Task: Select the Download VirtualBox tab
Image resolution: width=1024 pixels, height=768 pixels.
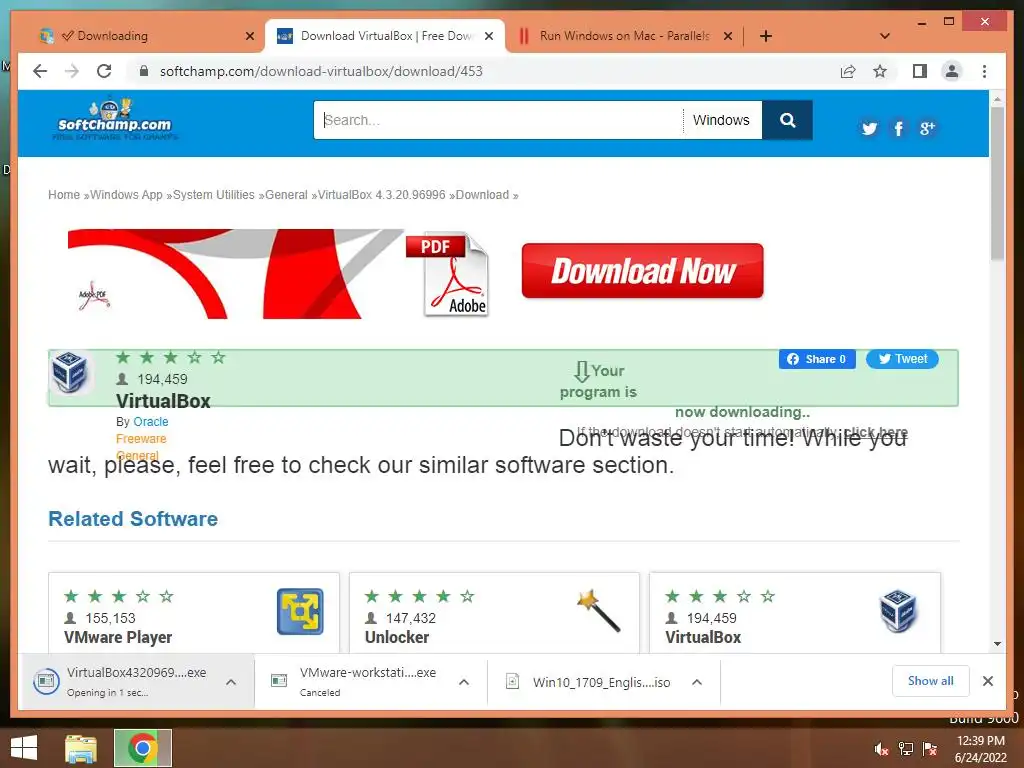Action: coord(385,36)
